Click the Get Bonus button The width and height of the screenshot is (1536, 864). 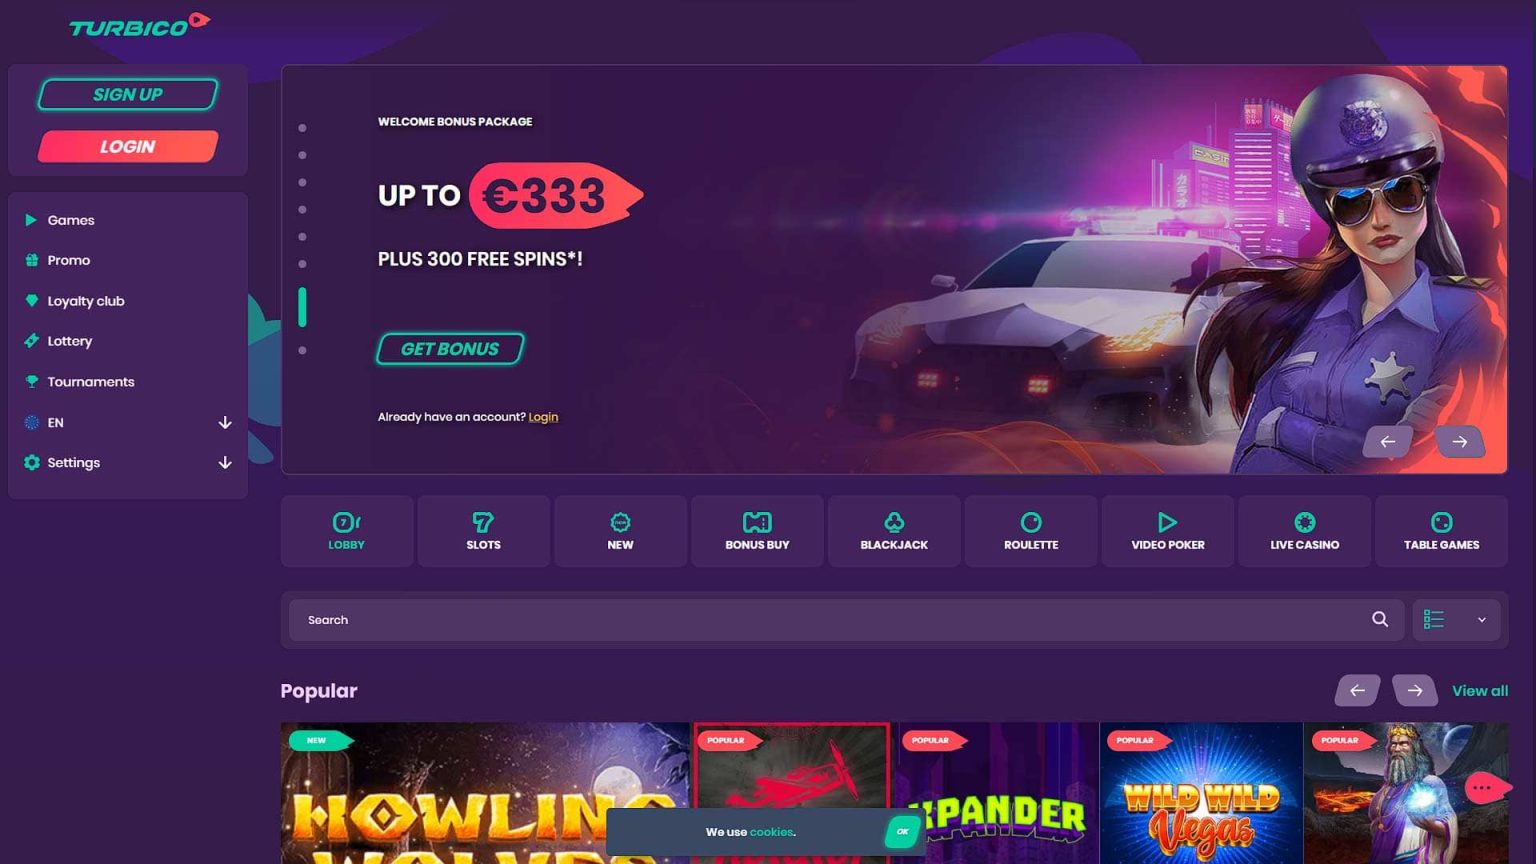click(x=450, y=349)
